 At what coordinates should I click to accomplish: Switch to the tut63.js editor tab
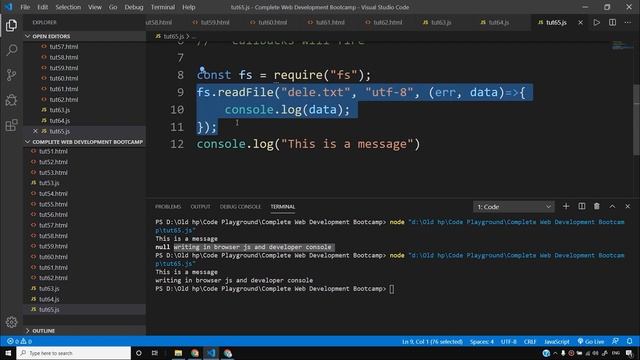click(441, 22)
